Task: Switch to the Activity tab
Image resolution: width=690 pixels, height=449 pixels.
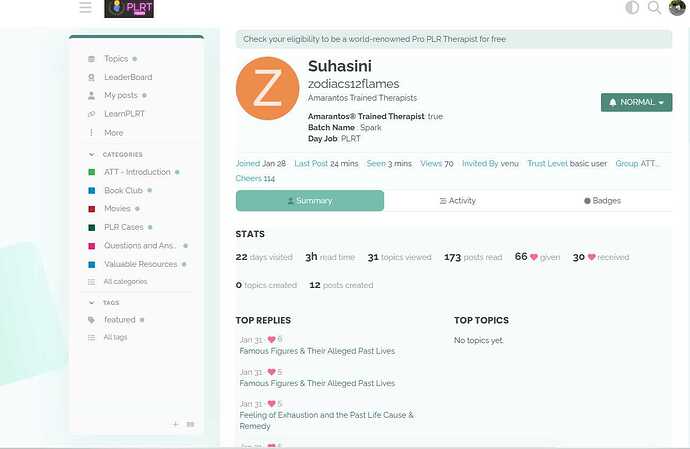Action: click(x=458, y=200)
